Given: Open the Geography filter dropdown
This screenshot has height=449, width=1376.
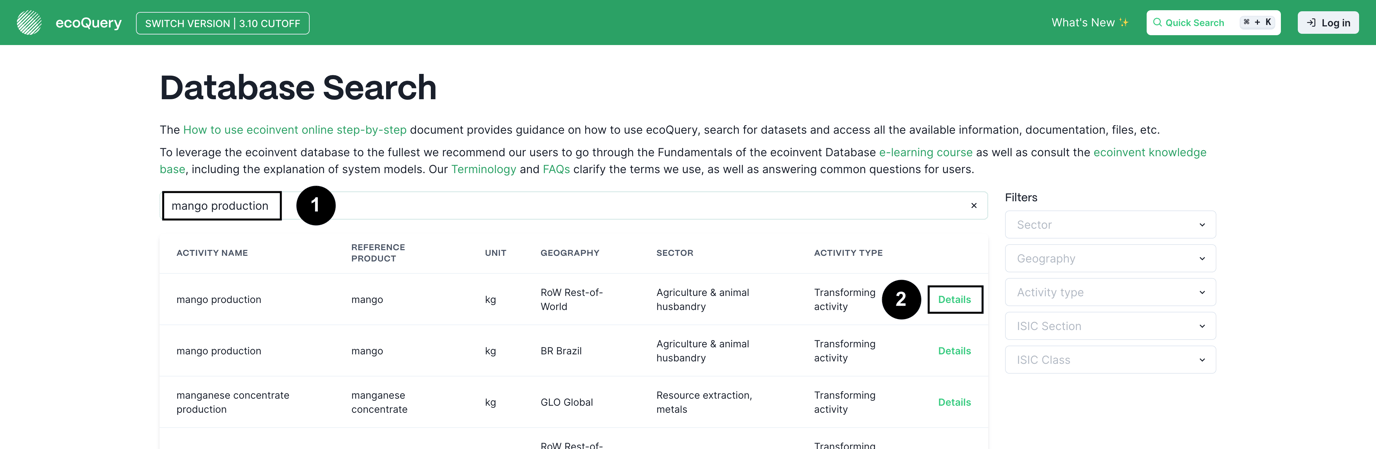Looking at the screenshot, I should [x=1110, y=259].
